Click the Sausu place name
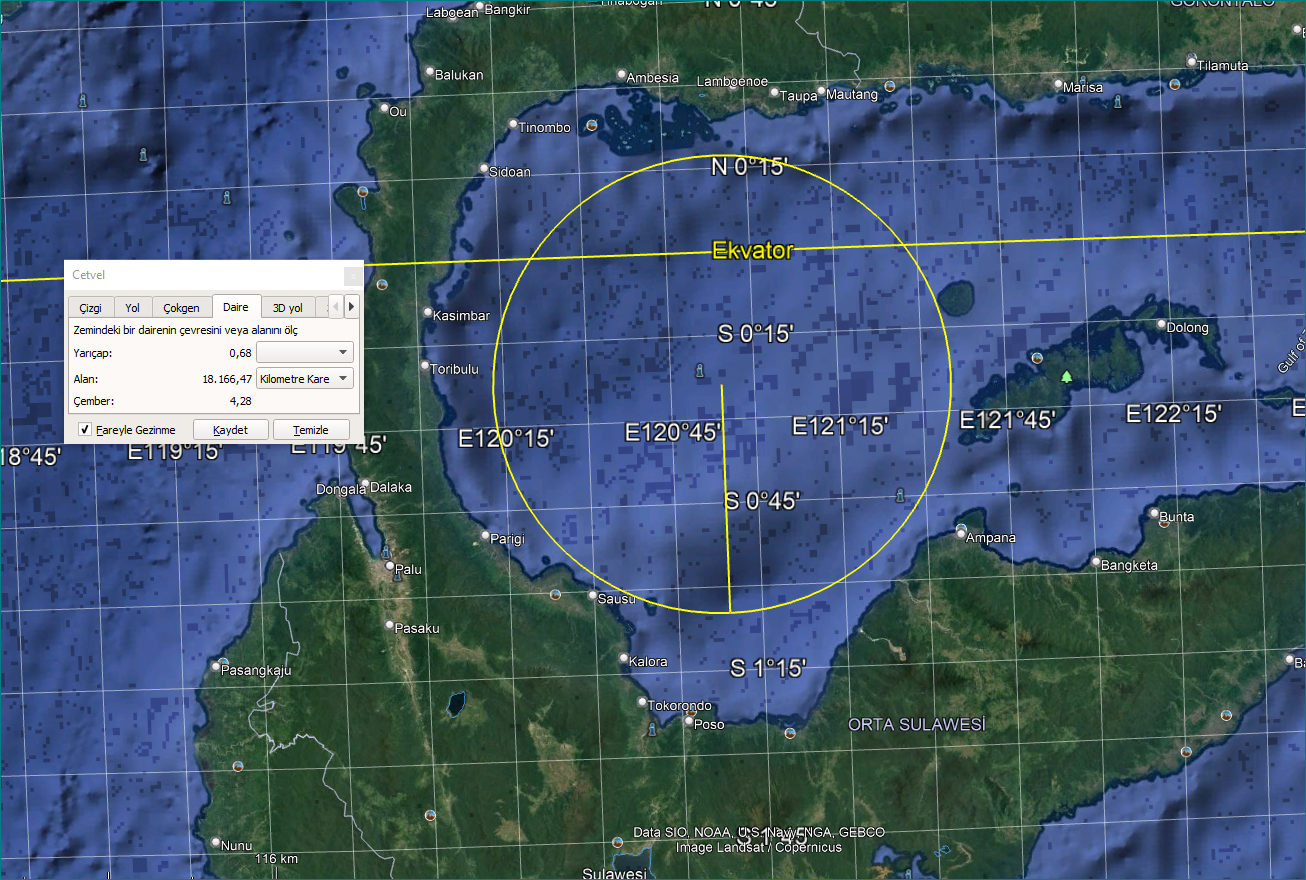1306x880 pixels. 617,598
